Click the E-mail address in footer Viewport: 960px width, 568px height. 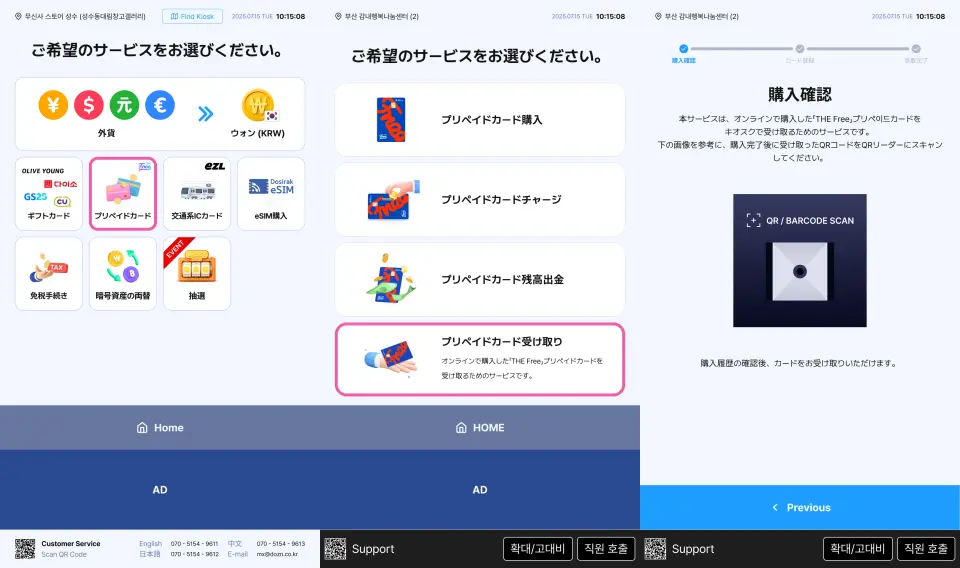(277, 554)
